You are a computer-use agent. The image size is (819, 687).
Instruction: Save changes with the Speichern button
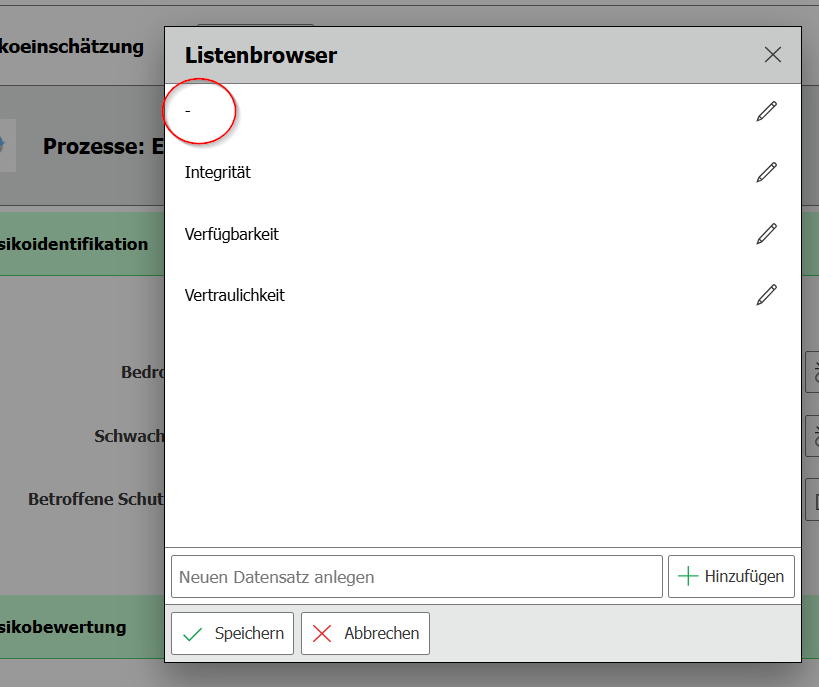232,633
